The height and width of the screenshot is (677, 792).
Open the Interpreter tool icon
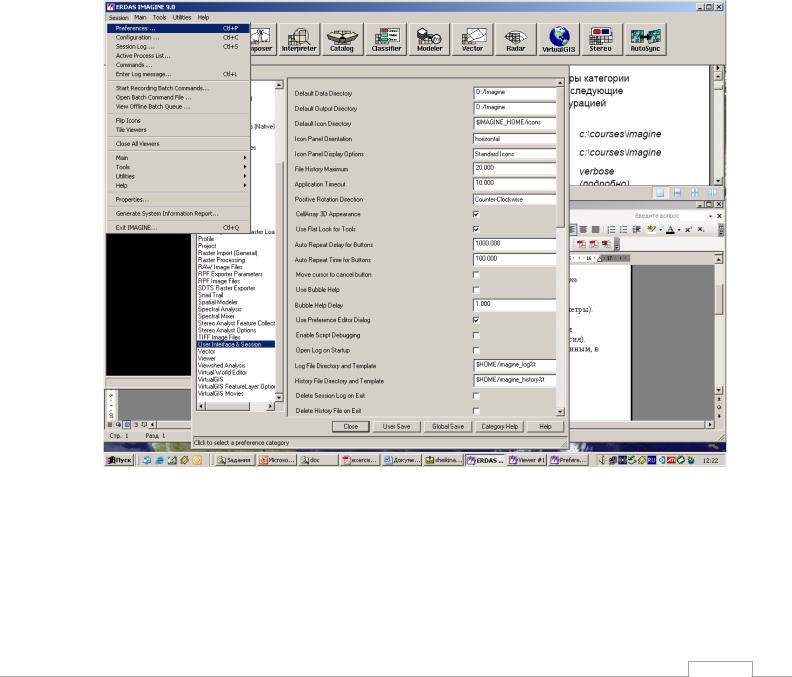[299, 39]
